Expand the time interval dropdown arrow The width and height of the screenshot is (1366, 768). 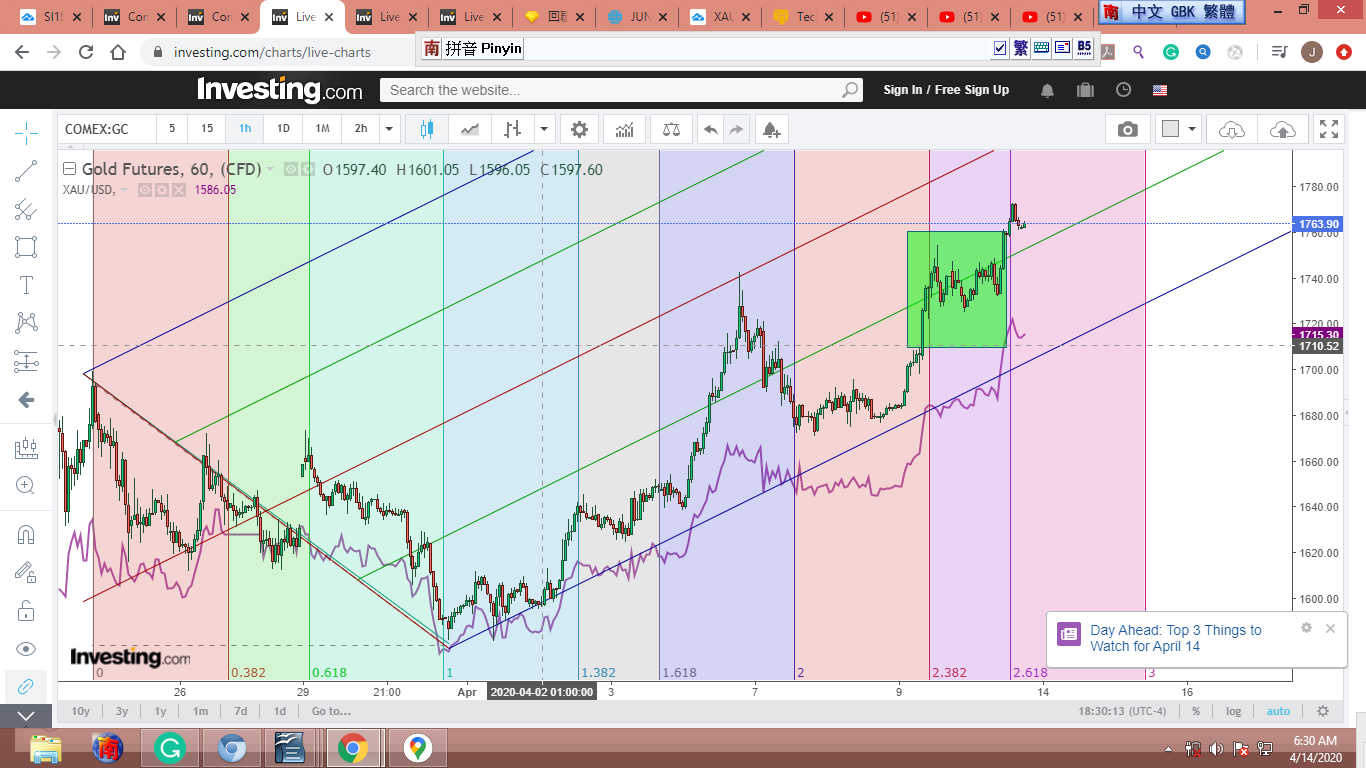coord(390,129)
